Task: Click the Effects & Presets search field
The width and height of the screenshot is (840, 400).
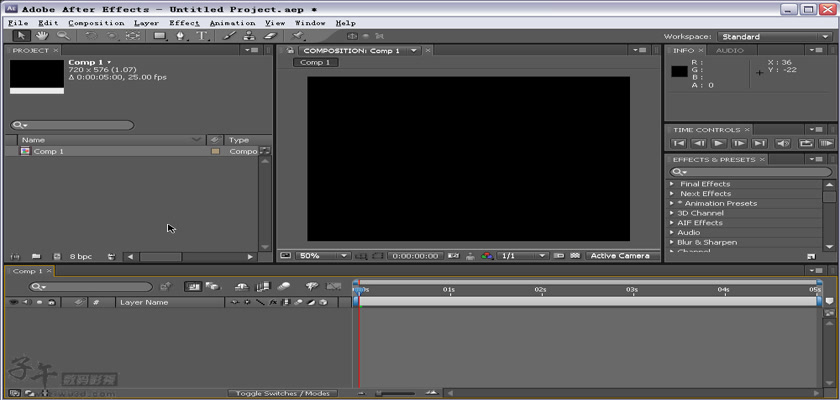Action: (x=751, y=172)
